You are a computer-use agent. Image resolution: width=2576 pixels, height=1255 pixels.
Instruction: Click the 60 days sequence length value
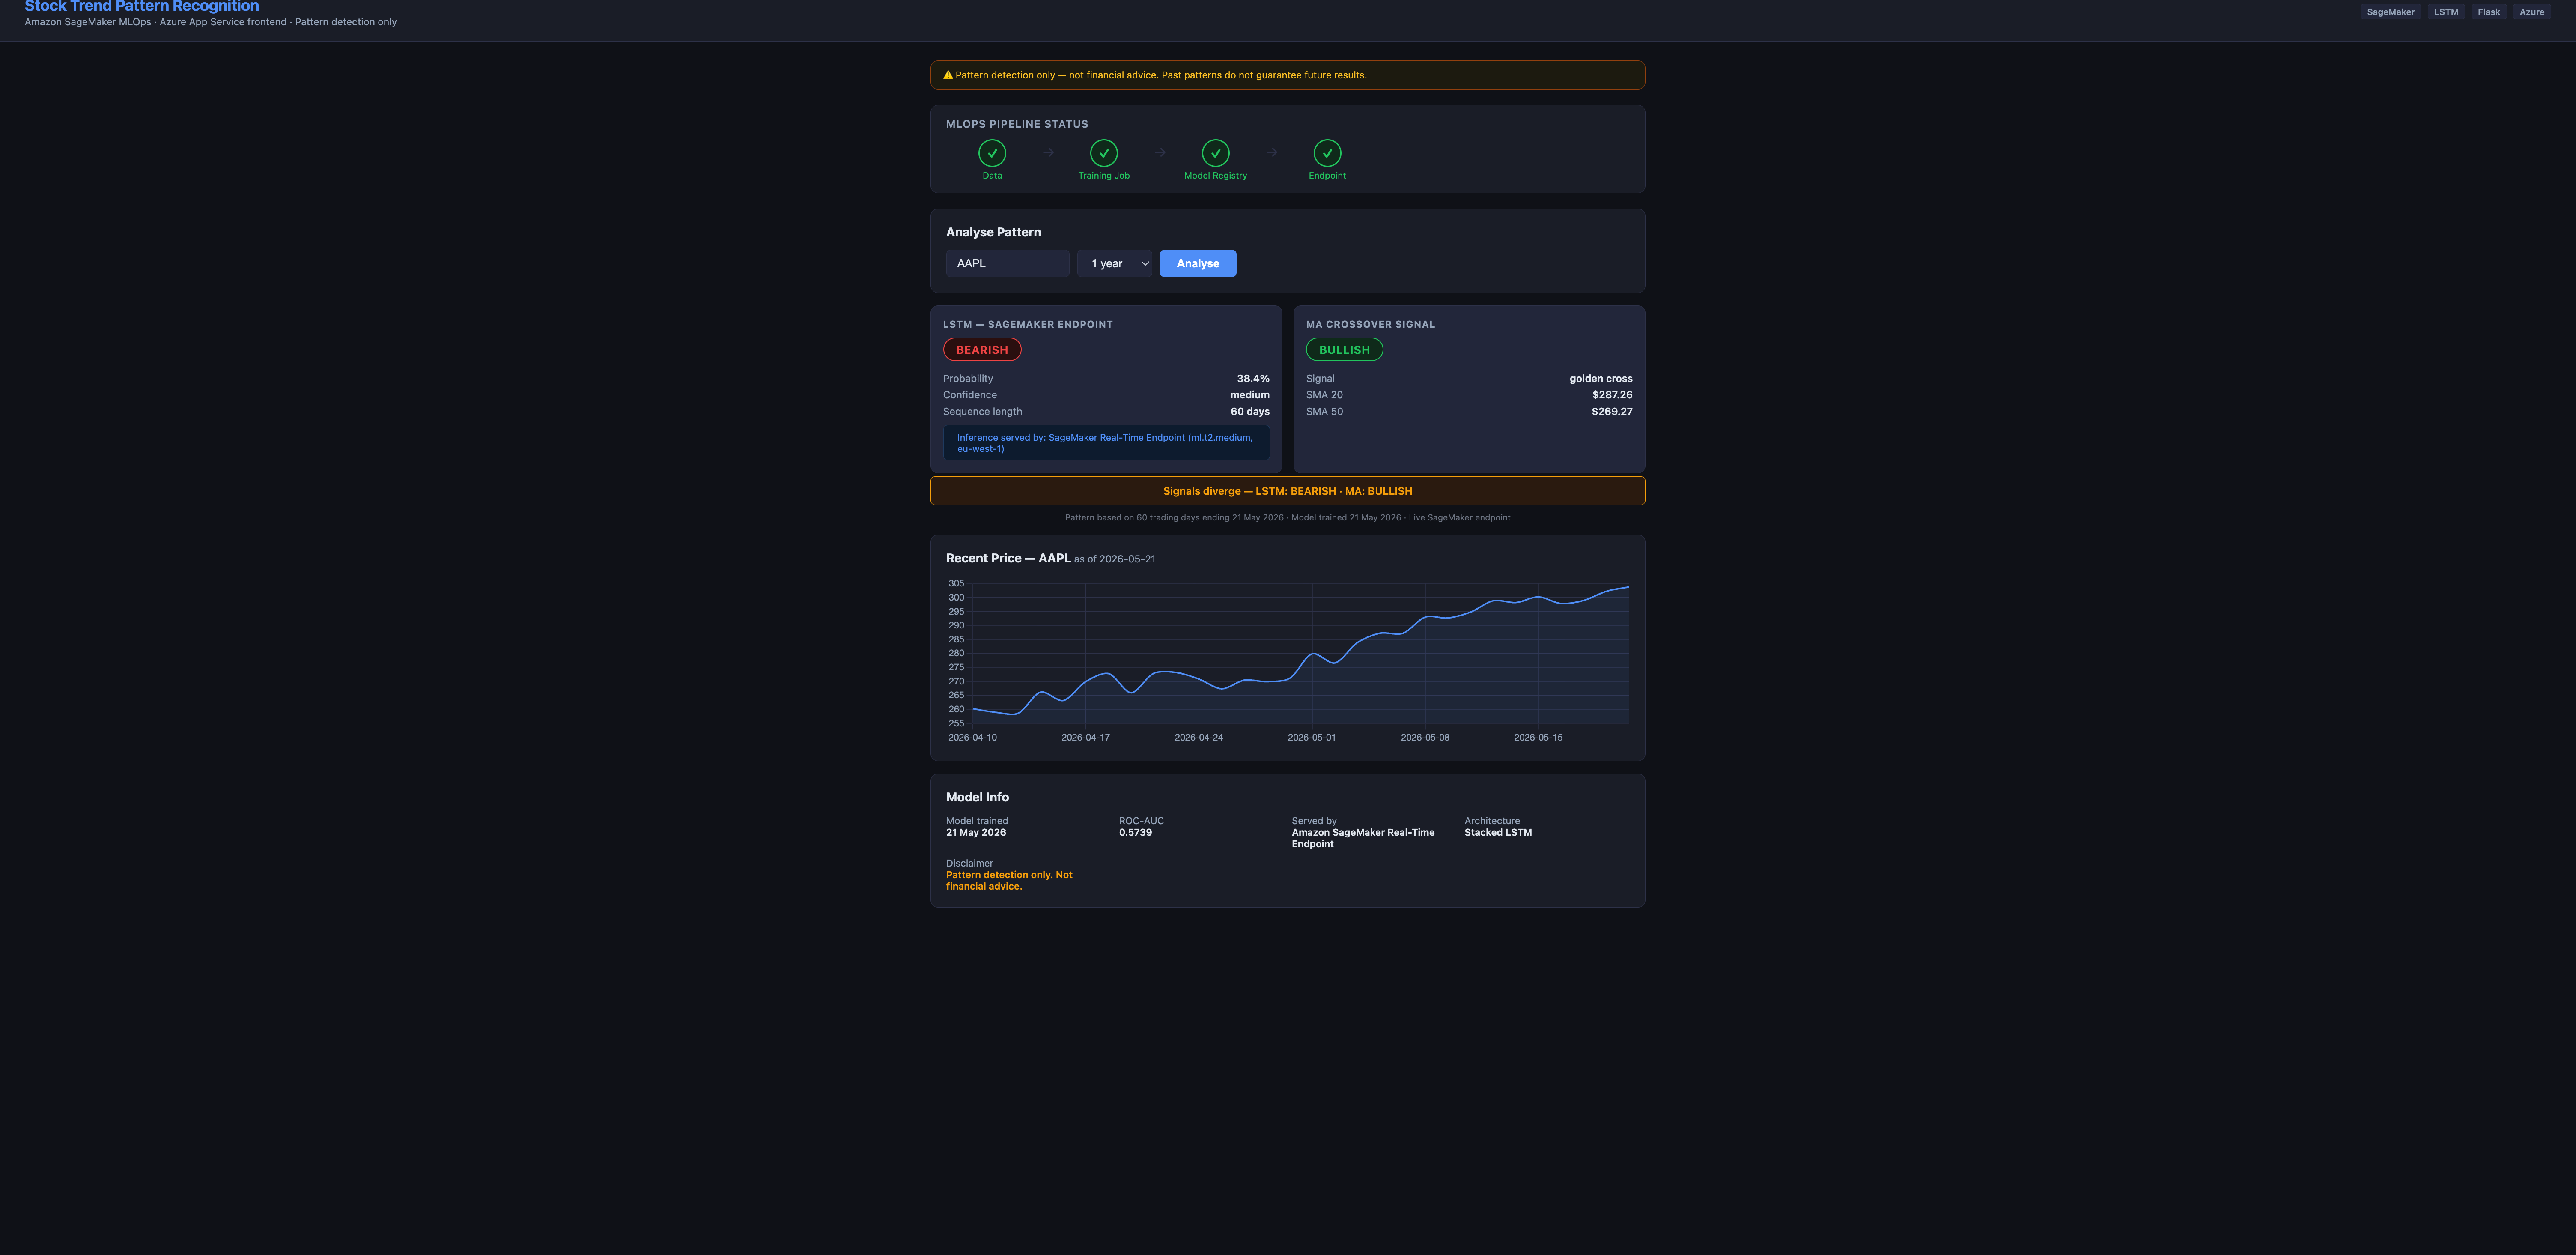[1250, 412]
